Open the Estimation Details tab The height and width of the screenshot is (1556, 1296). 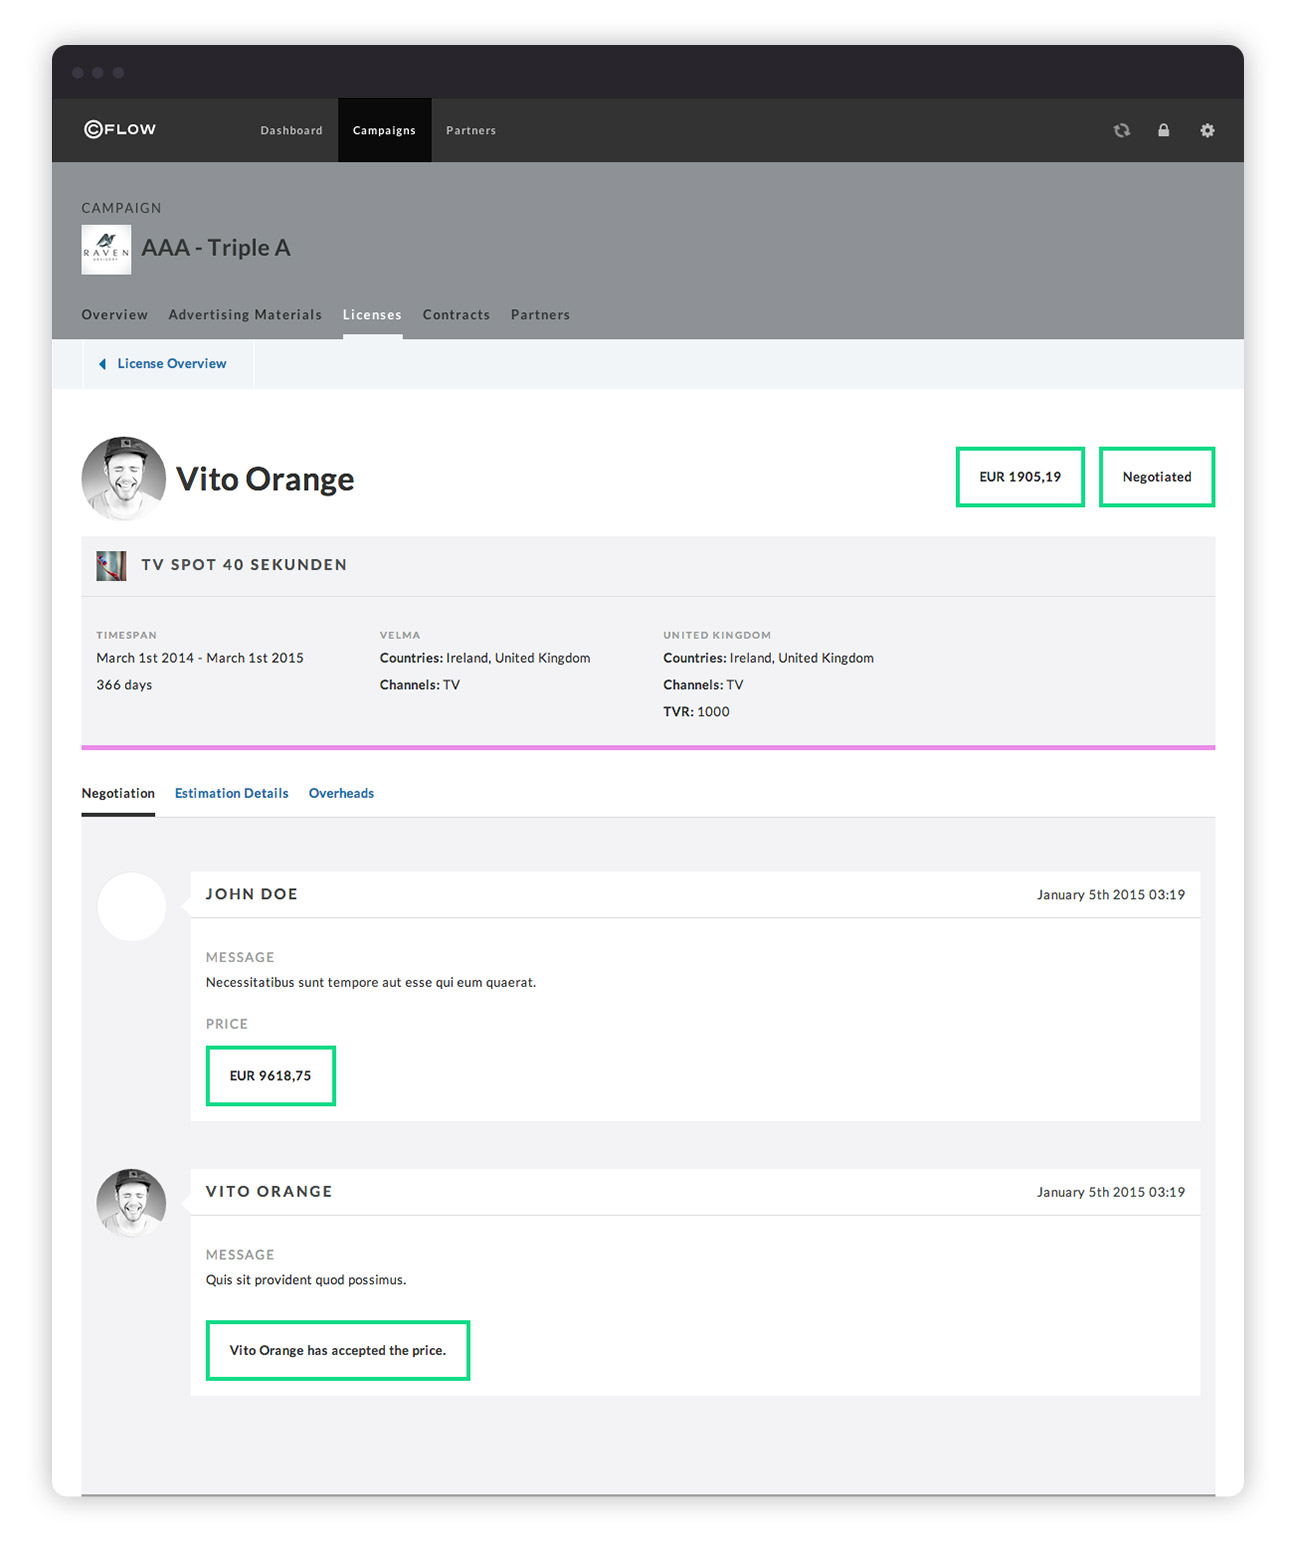pos(231,793)
